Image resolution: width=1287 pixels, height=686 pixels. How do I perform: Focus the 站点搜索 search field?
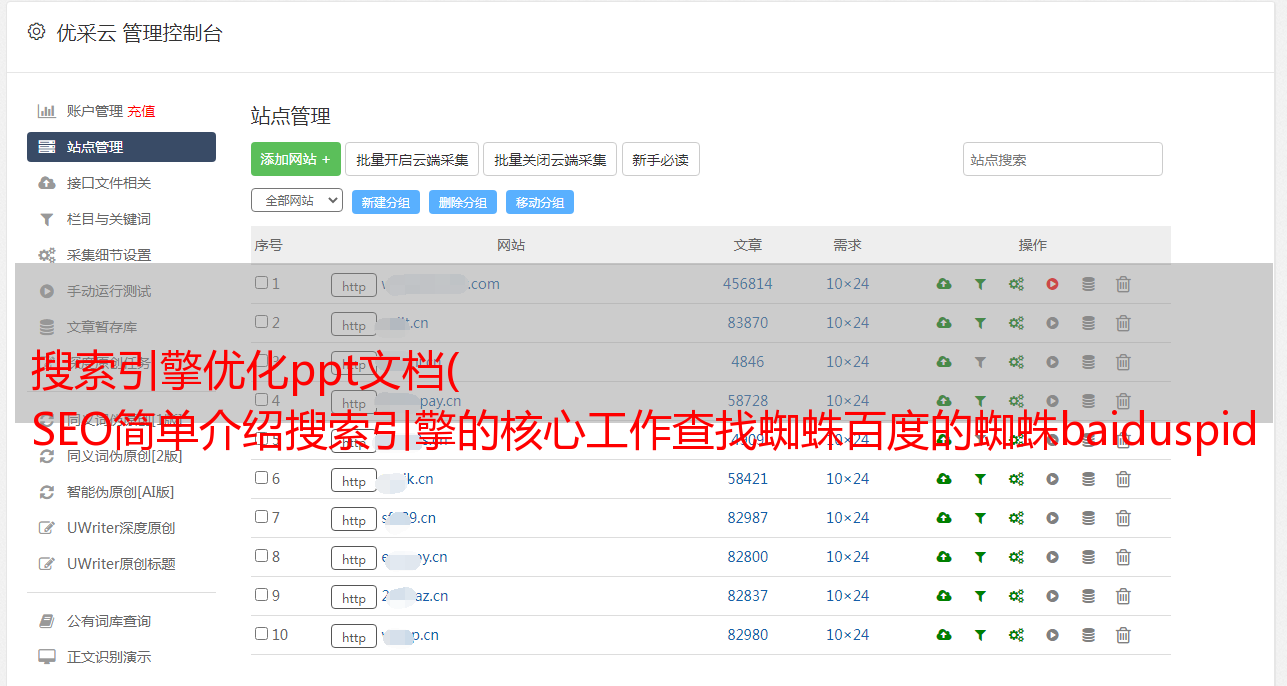1063,159
